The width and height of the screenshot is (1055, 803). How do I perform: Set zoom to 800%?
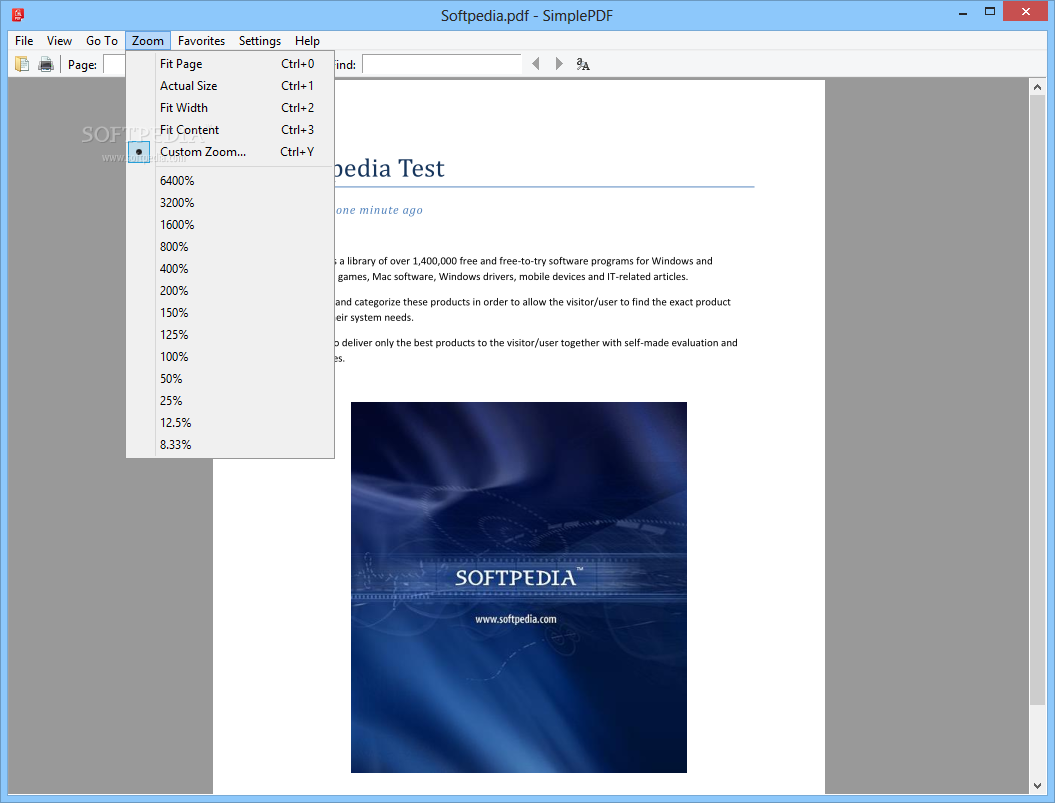pos(229,247)
